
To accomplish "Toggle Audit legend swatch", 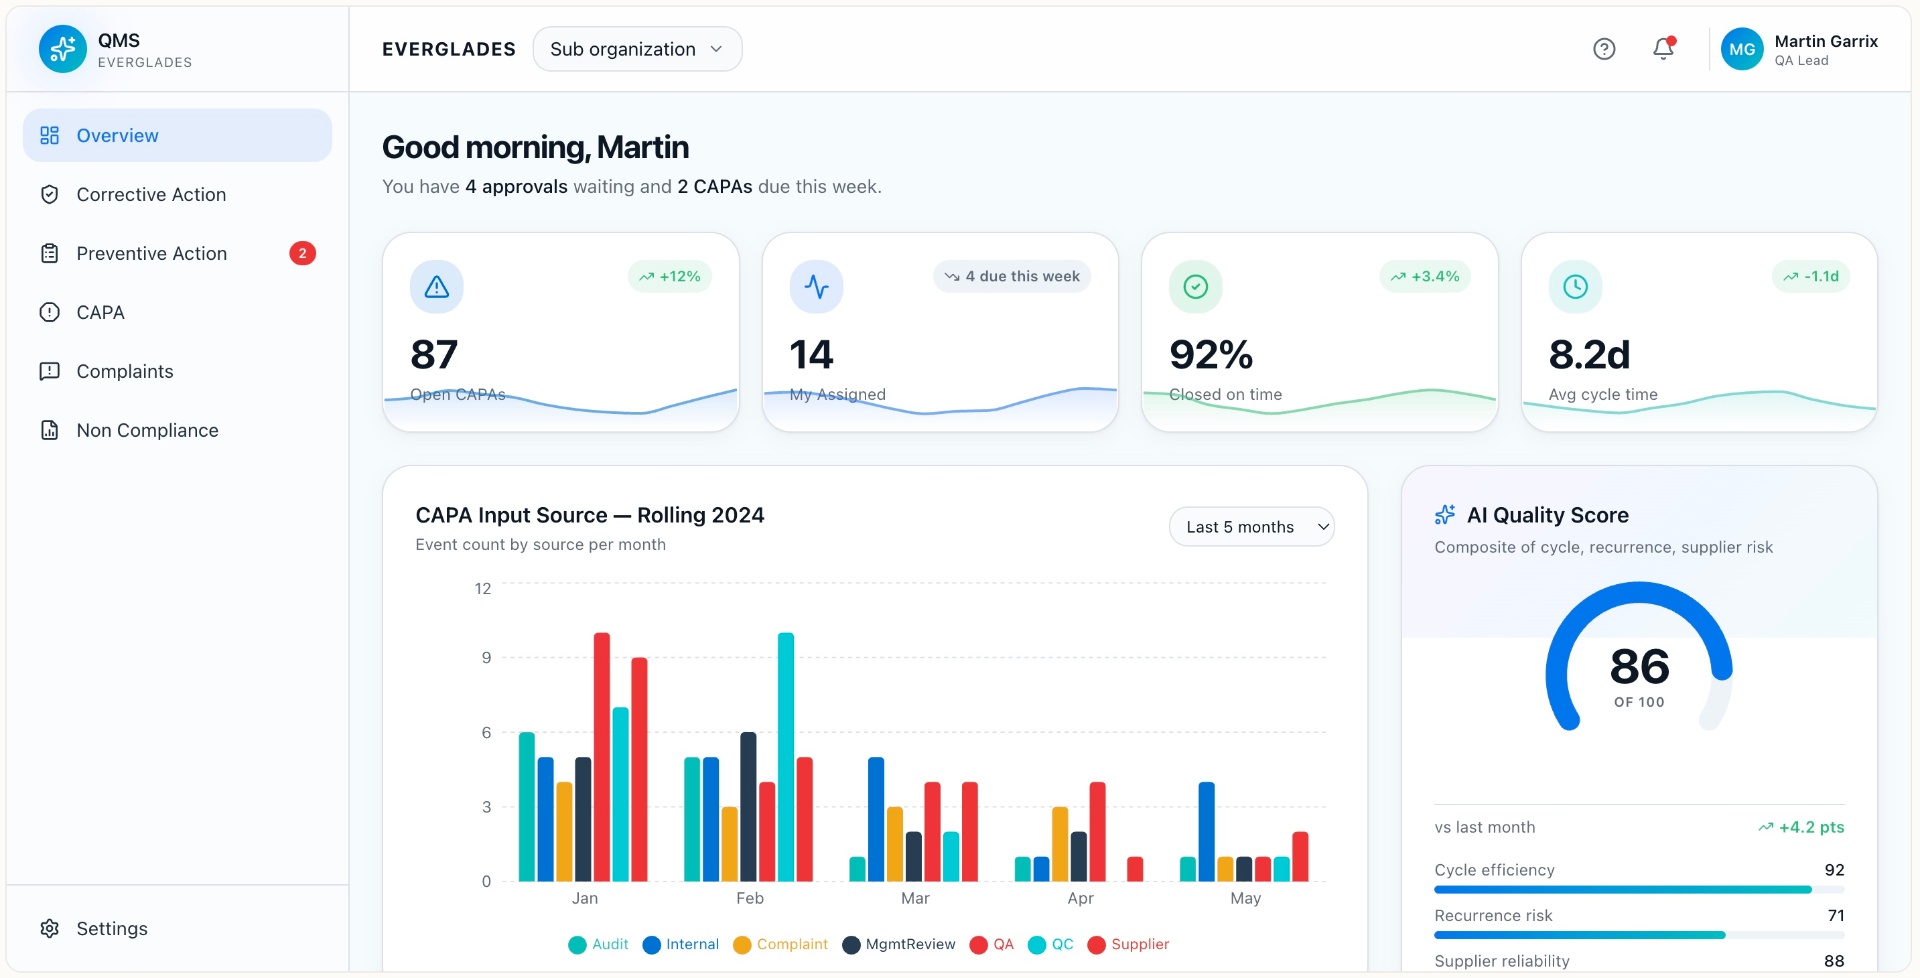I will click(x=577, y=945).
